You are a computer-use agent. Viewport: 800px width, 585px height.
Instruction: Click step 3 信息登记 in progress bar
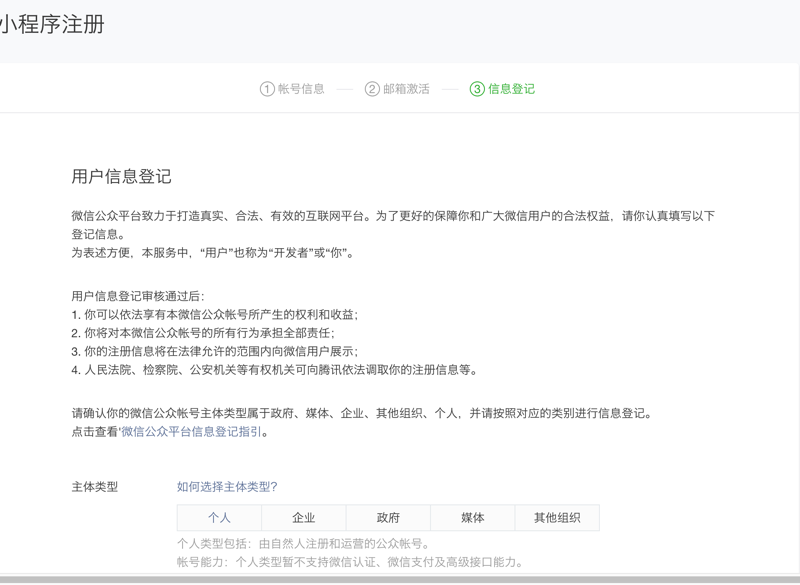pos(503,89)
